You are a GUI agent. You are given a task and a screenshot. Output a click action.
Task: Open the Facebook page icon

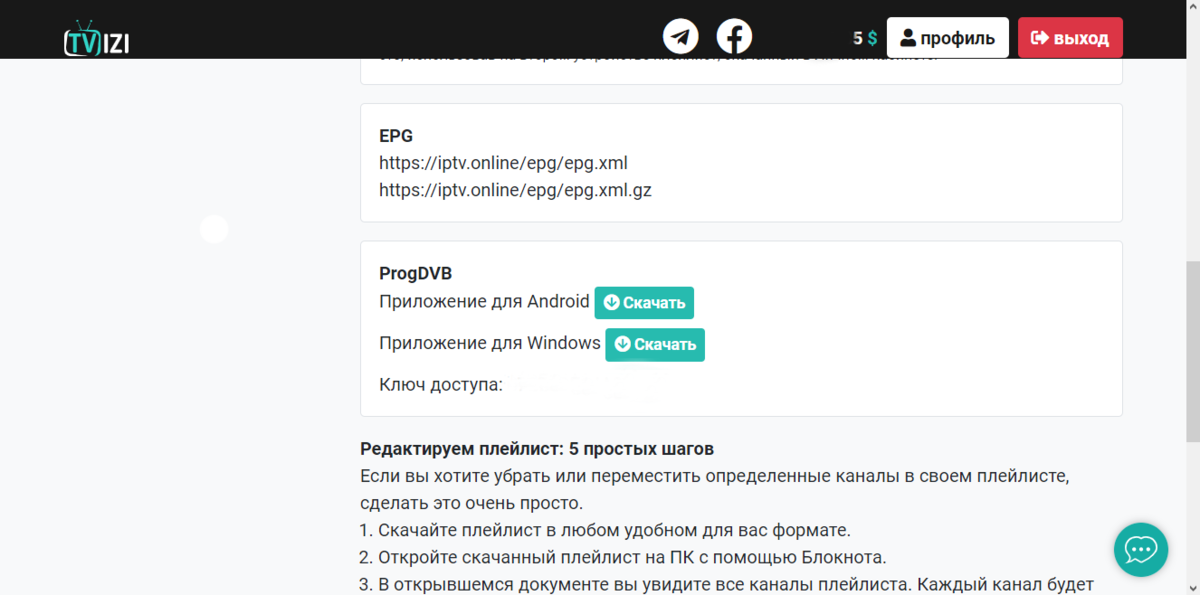(x=734, y=36)
